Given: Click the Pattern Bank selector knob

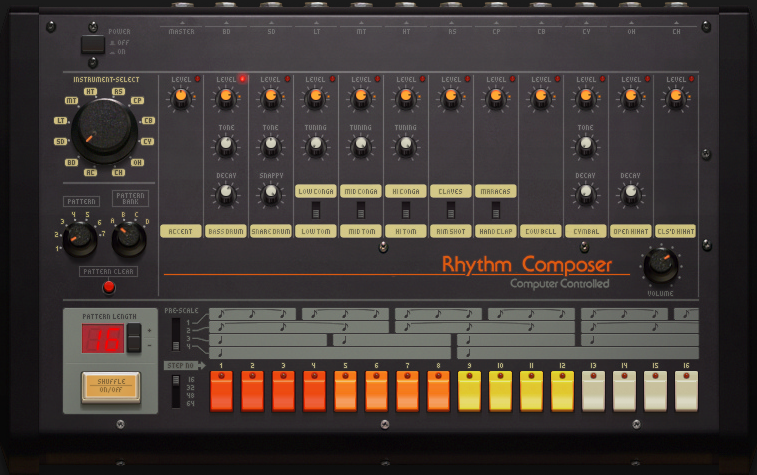Looking at the screenshot, I should tap(129, 239).
